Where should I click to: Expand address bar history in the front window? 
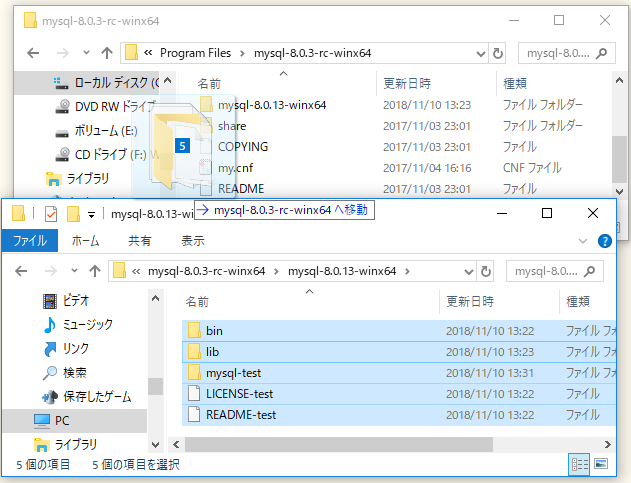coord(468,271)
